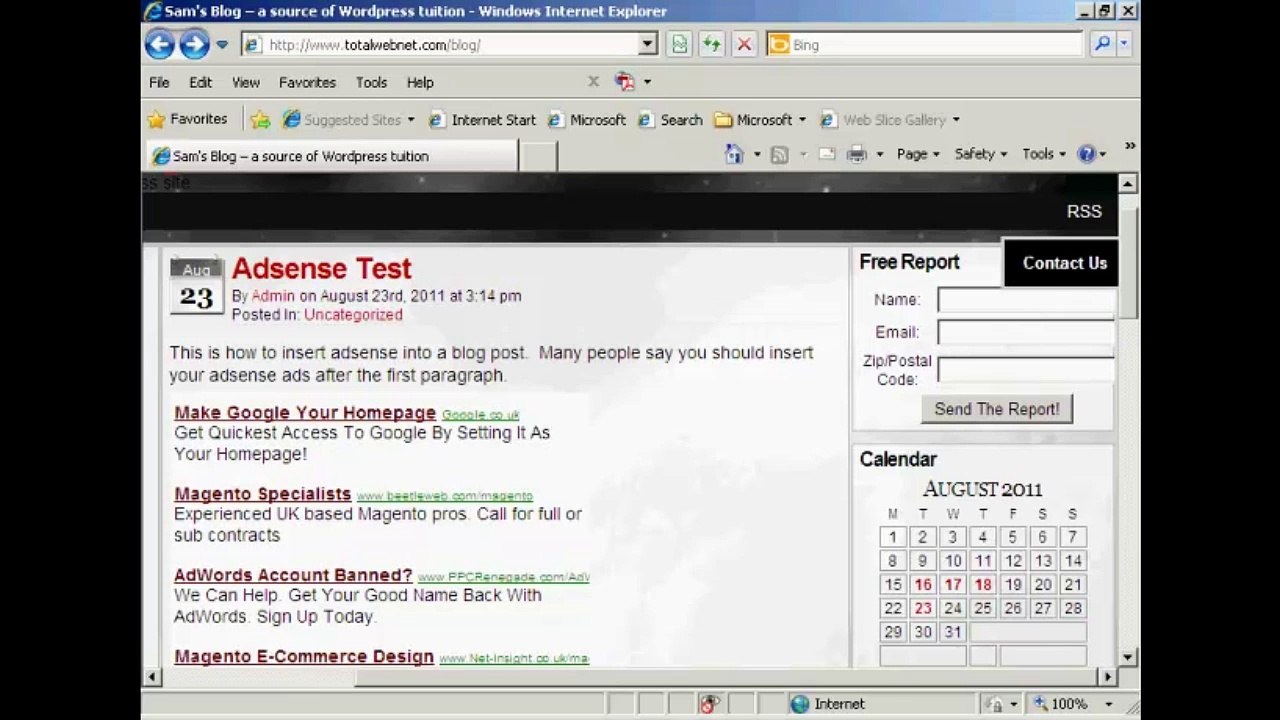Click the horizontal scrollbar right arrow

(x=1107, y=676)
